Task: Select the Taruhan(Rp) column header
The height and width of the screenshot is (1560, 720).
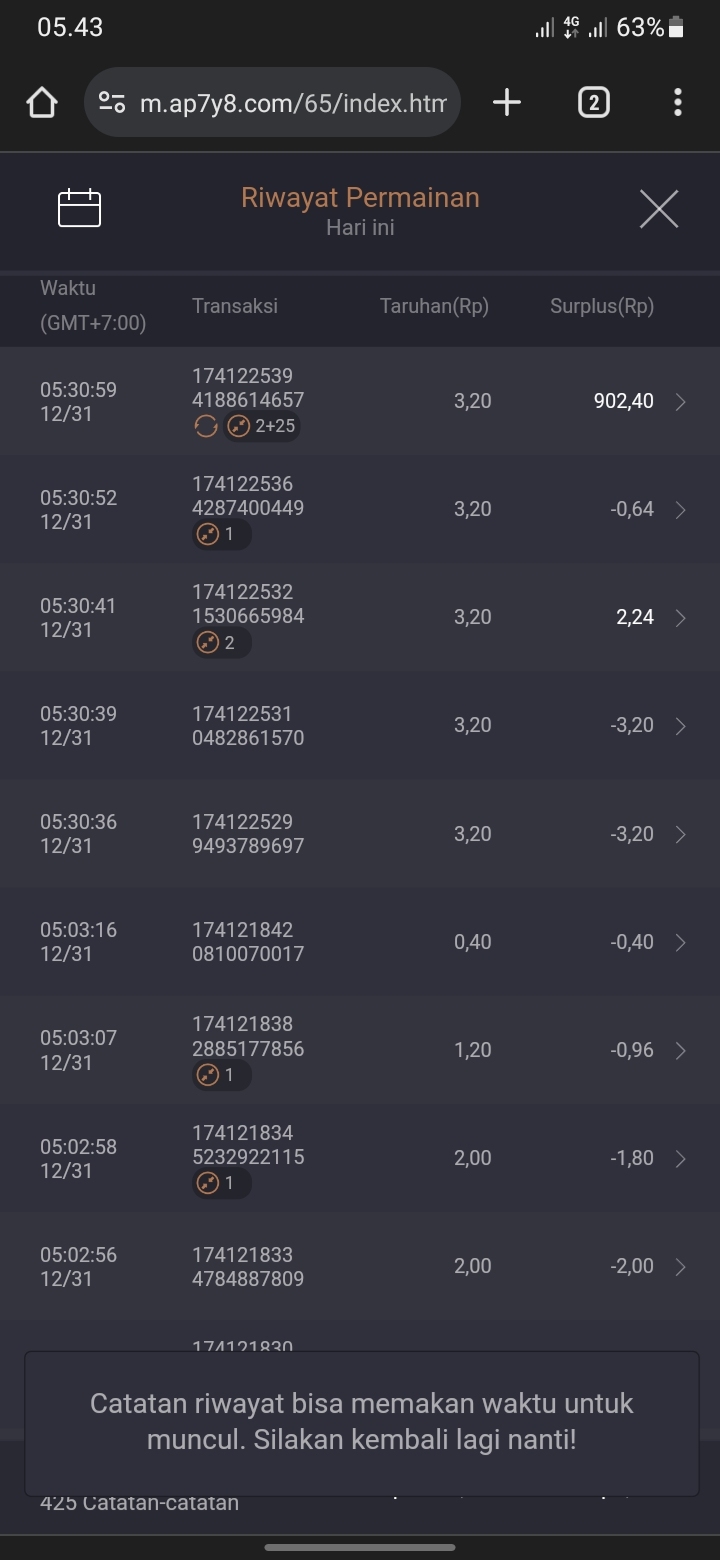Action: coord(434,307)
